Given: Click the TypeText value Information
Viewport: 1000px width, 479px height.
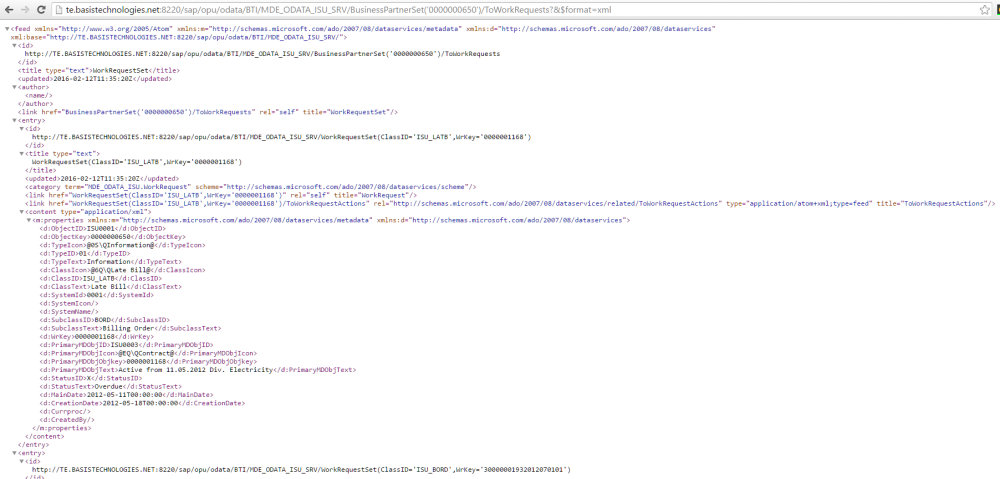Looking at the screenshot, I should pyautogui.click(x=109, y=262).
